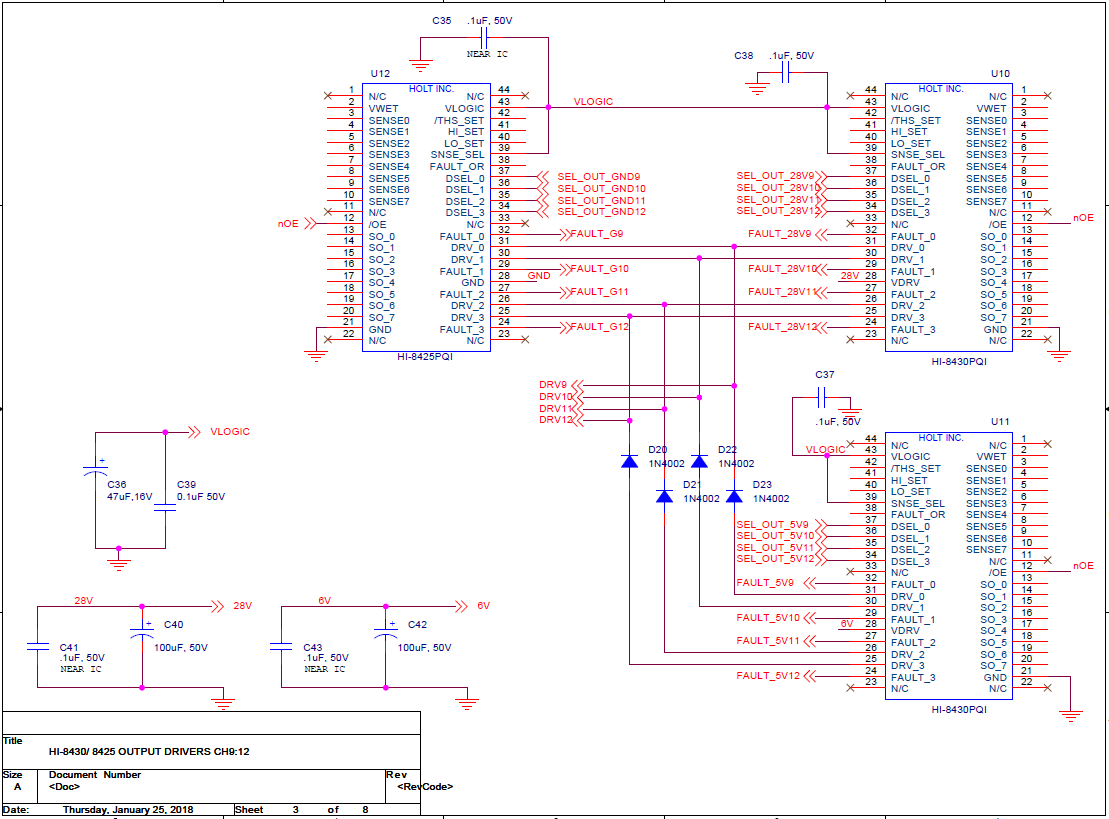Select 100uF, 50V value of C40
Screen dimensions: 1109x819
click(x=181, y=648)
